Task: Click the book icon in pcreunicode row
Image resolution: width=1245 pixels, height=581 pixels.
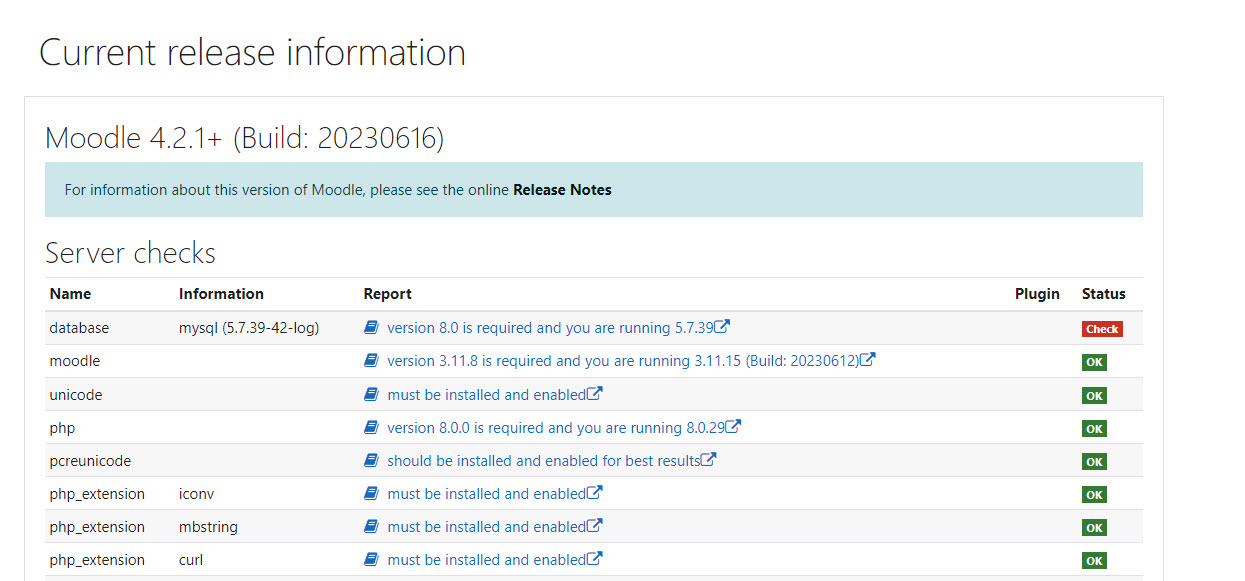Action: point(371,461)
